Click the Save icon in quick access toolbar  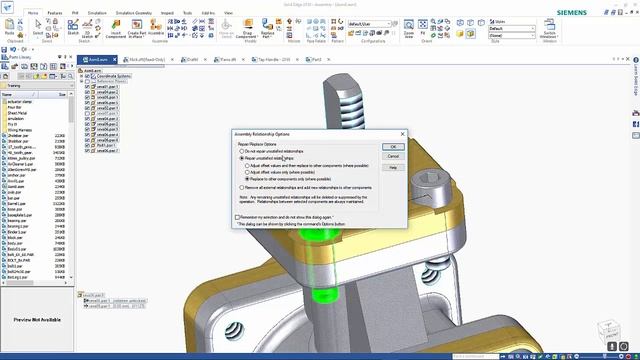click(4, 49)
